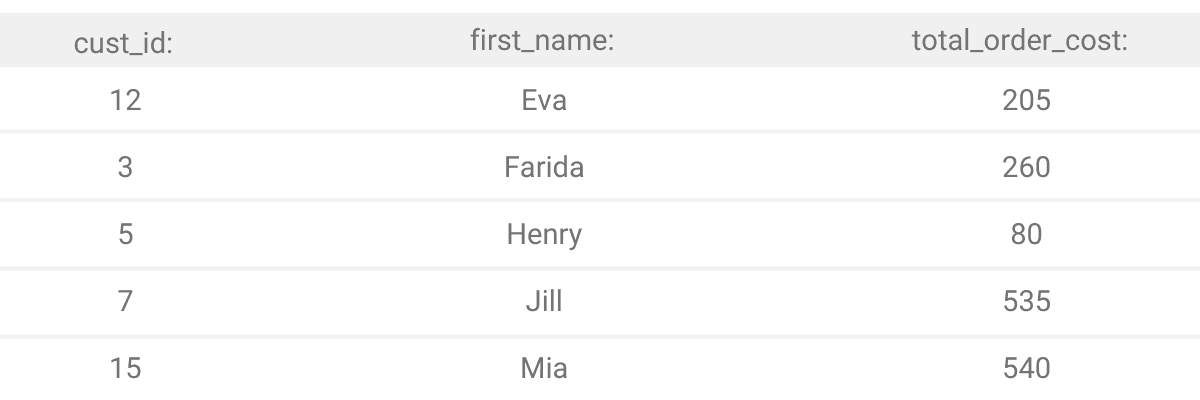Viewport: 1200px width, 400px height.
Task: Click the order cost value 80
Action: pos(1026,234)
